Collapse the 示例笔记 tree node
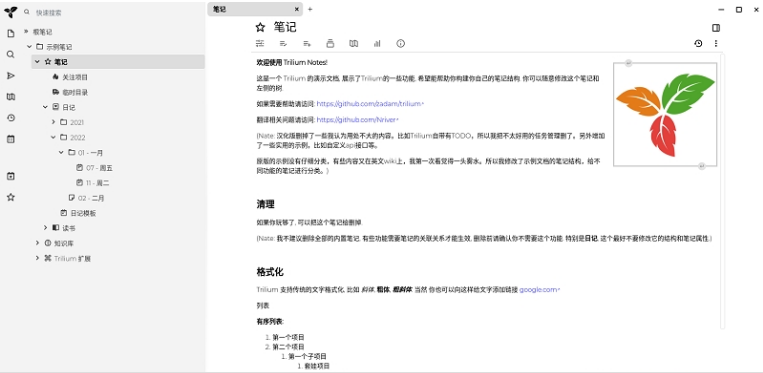Image resolution: width=763 pixels, height=373 pixels. (x=30, y=47)
